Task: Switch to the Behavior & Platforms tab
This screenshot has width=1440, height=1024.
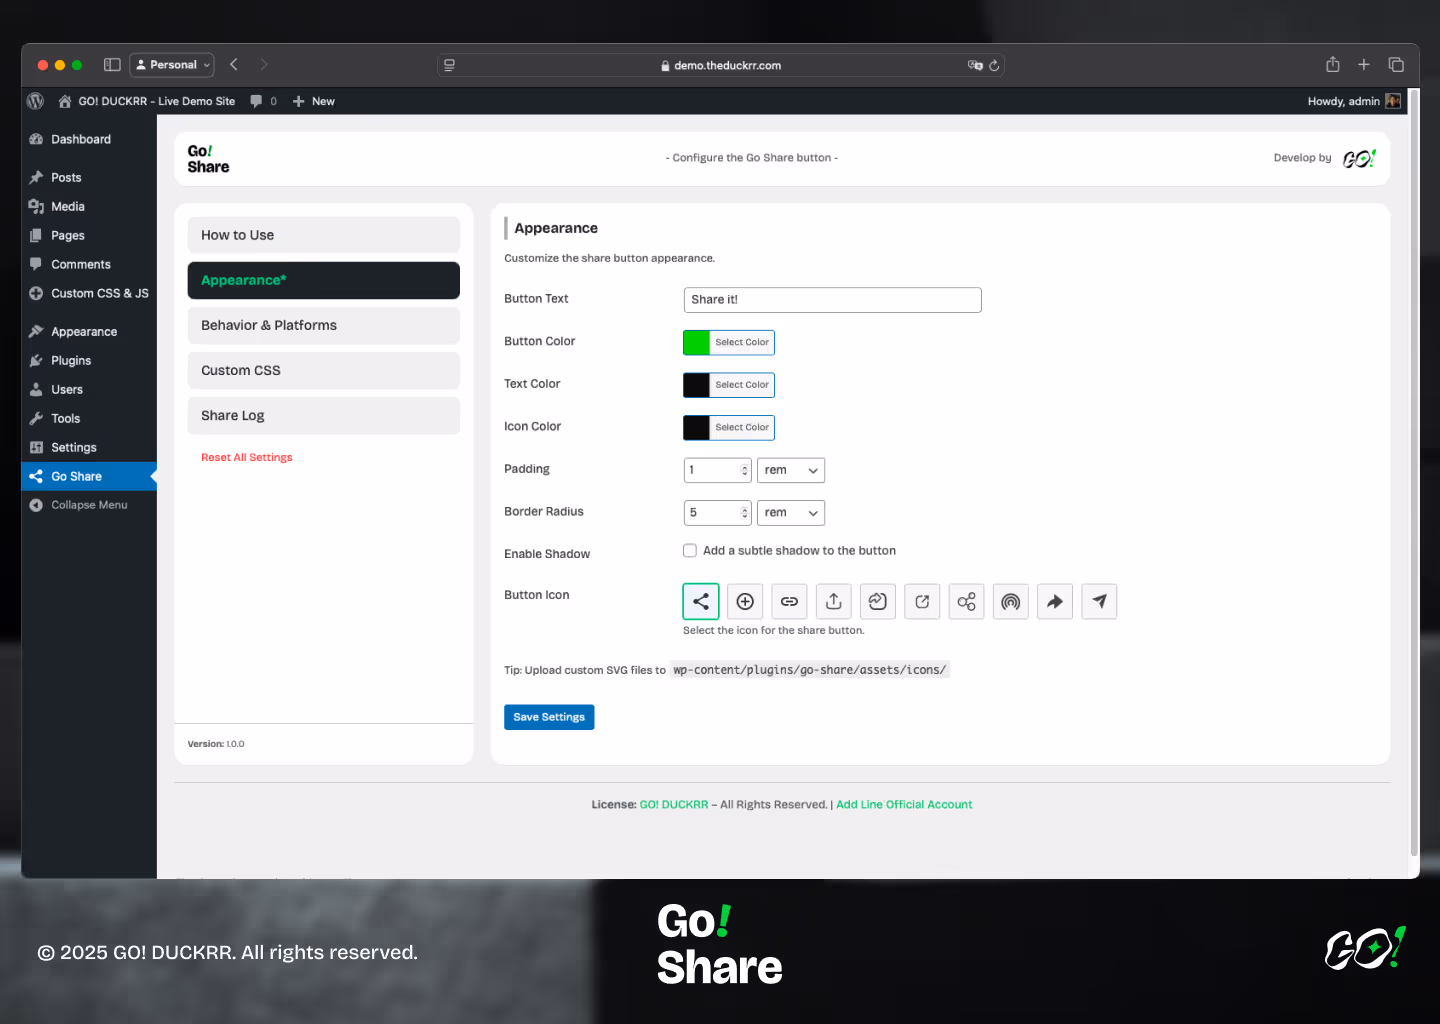Action: [x=323, y=326]
